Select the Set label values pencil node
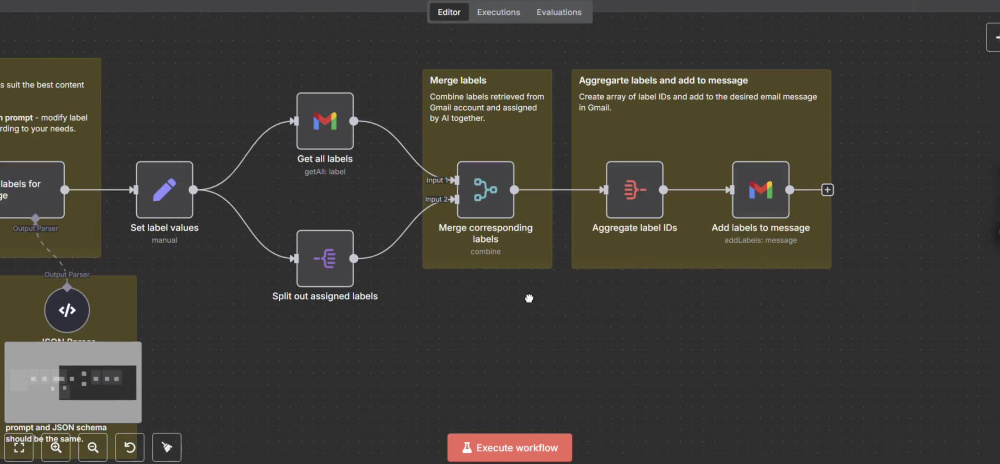 165,190
